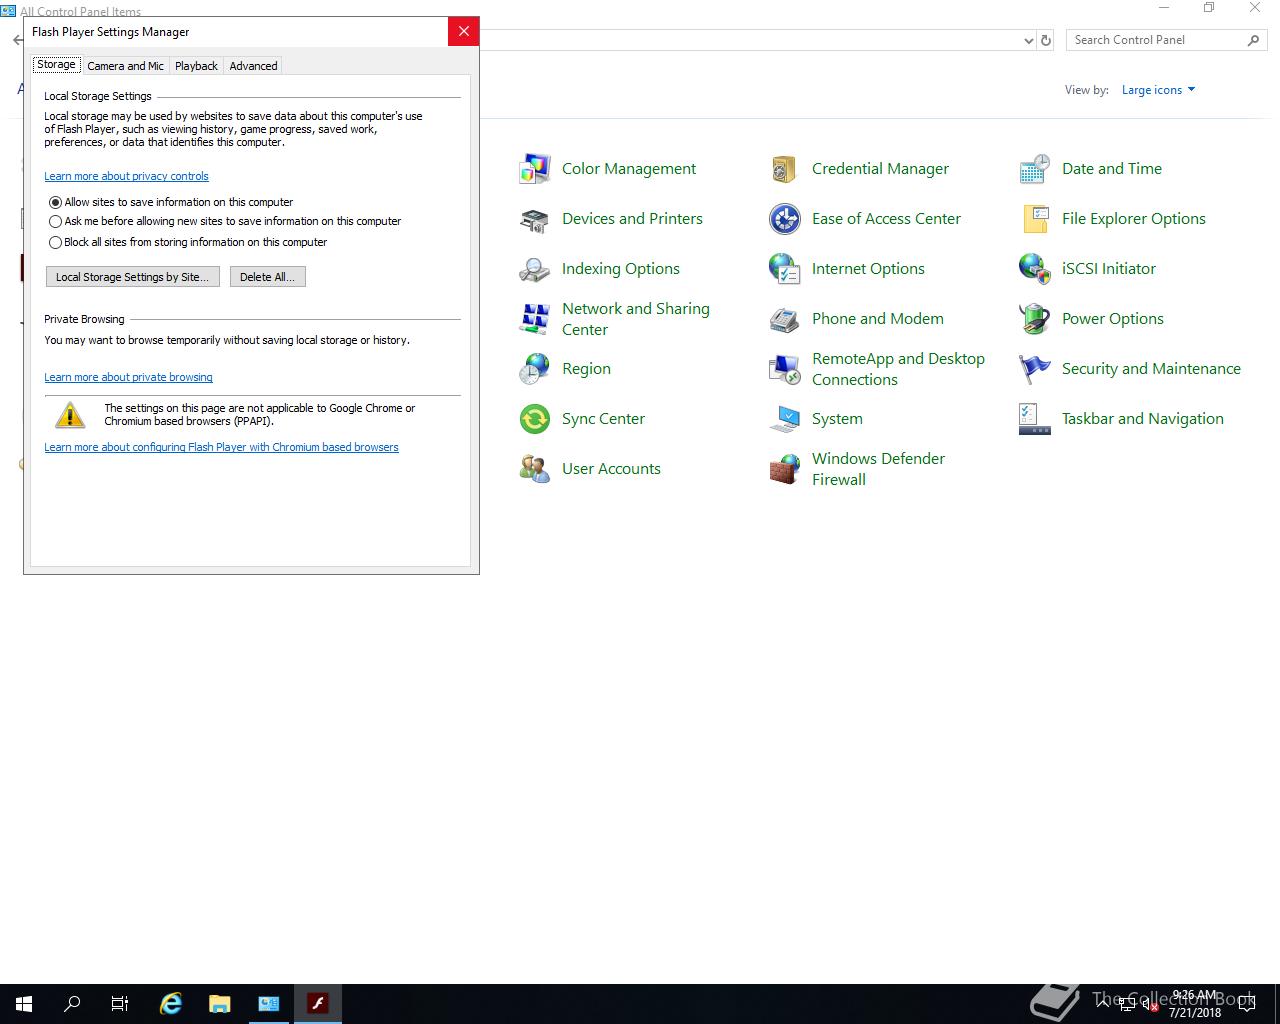Switch to the Camera and Mic tab
This screenshot has width=1280, height=1024.
click(x=125, y=66)
